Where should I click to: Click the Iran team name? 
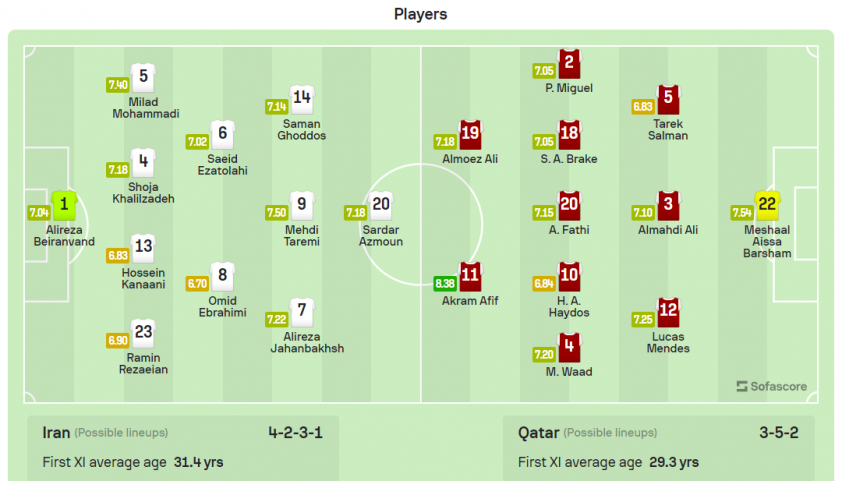click(x=56, y=433)
